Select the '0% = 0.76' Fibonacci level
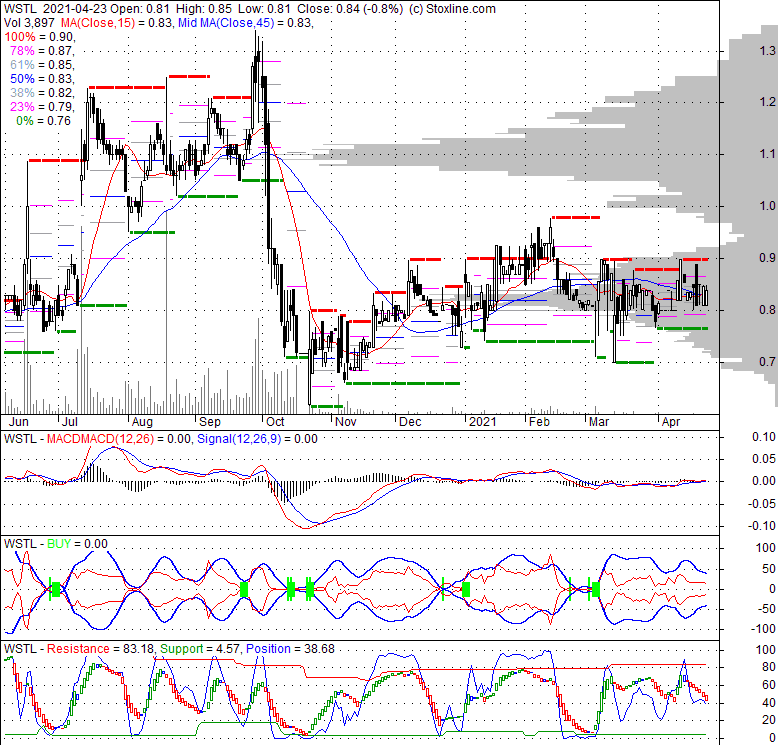 [x=44, y=121]
